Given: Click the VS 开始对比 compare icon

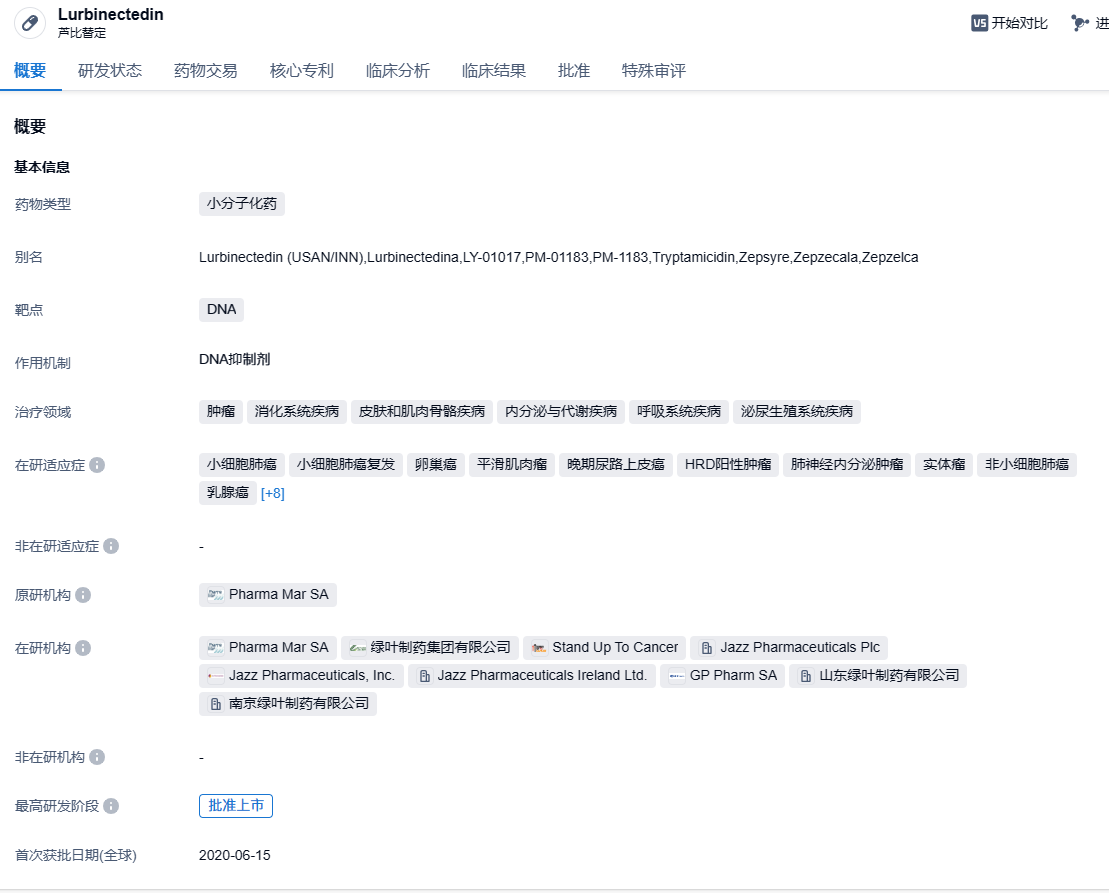Looking at the screenshot, I should (x=979, y=23).
